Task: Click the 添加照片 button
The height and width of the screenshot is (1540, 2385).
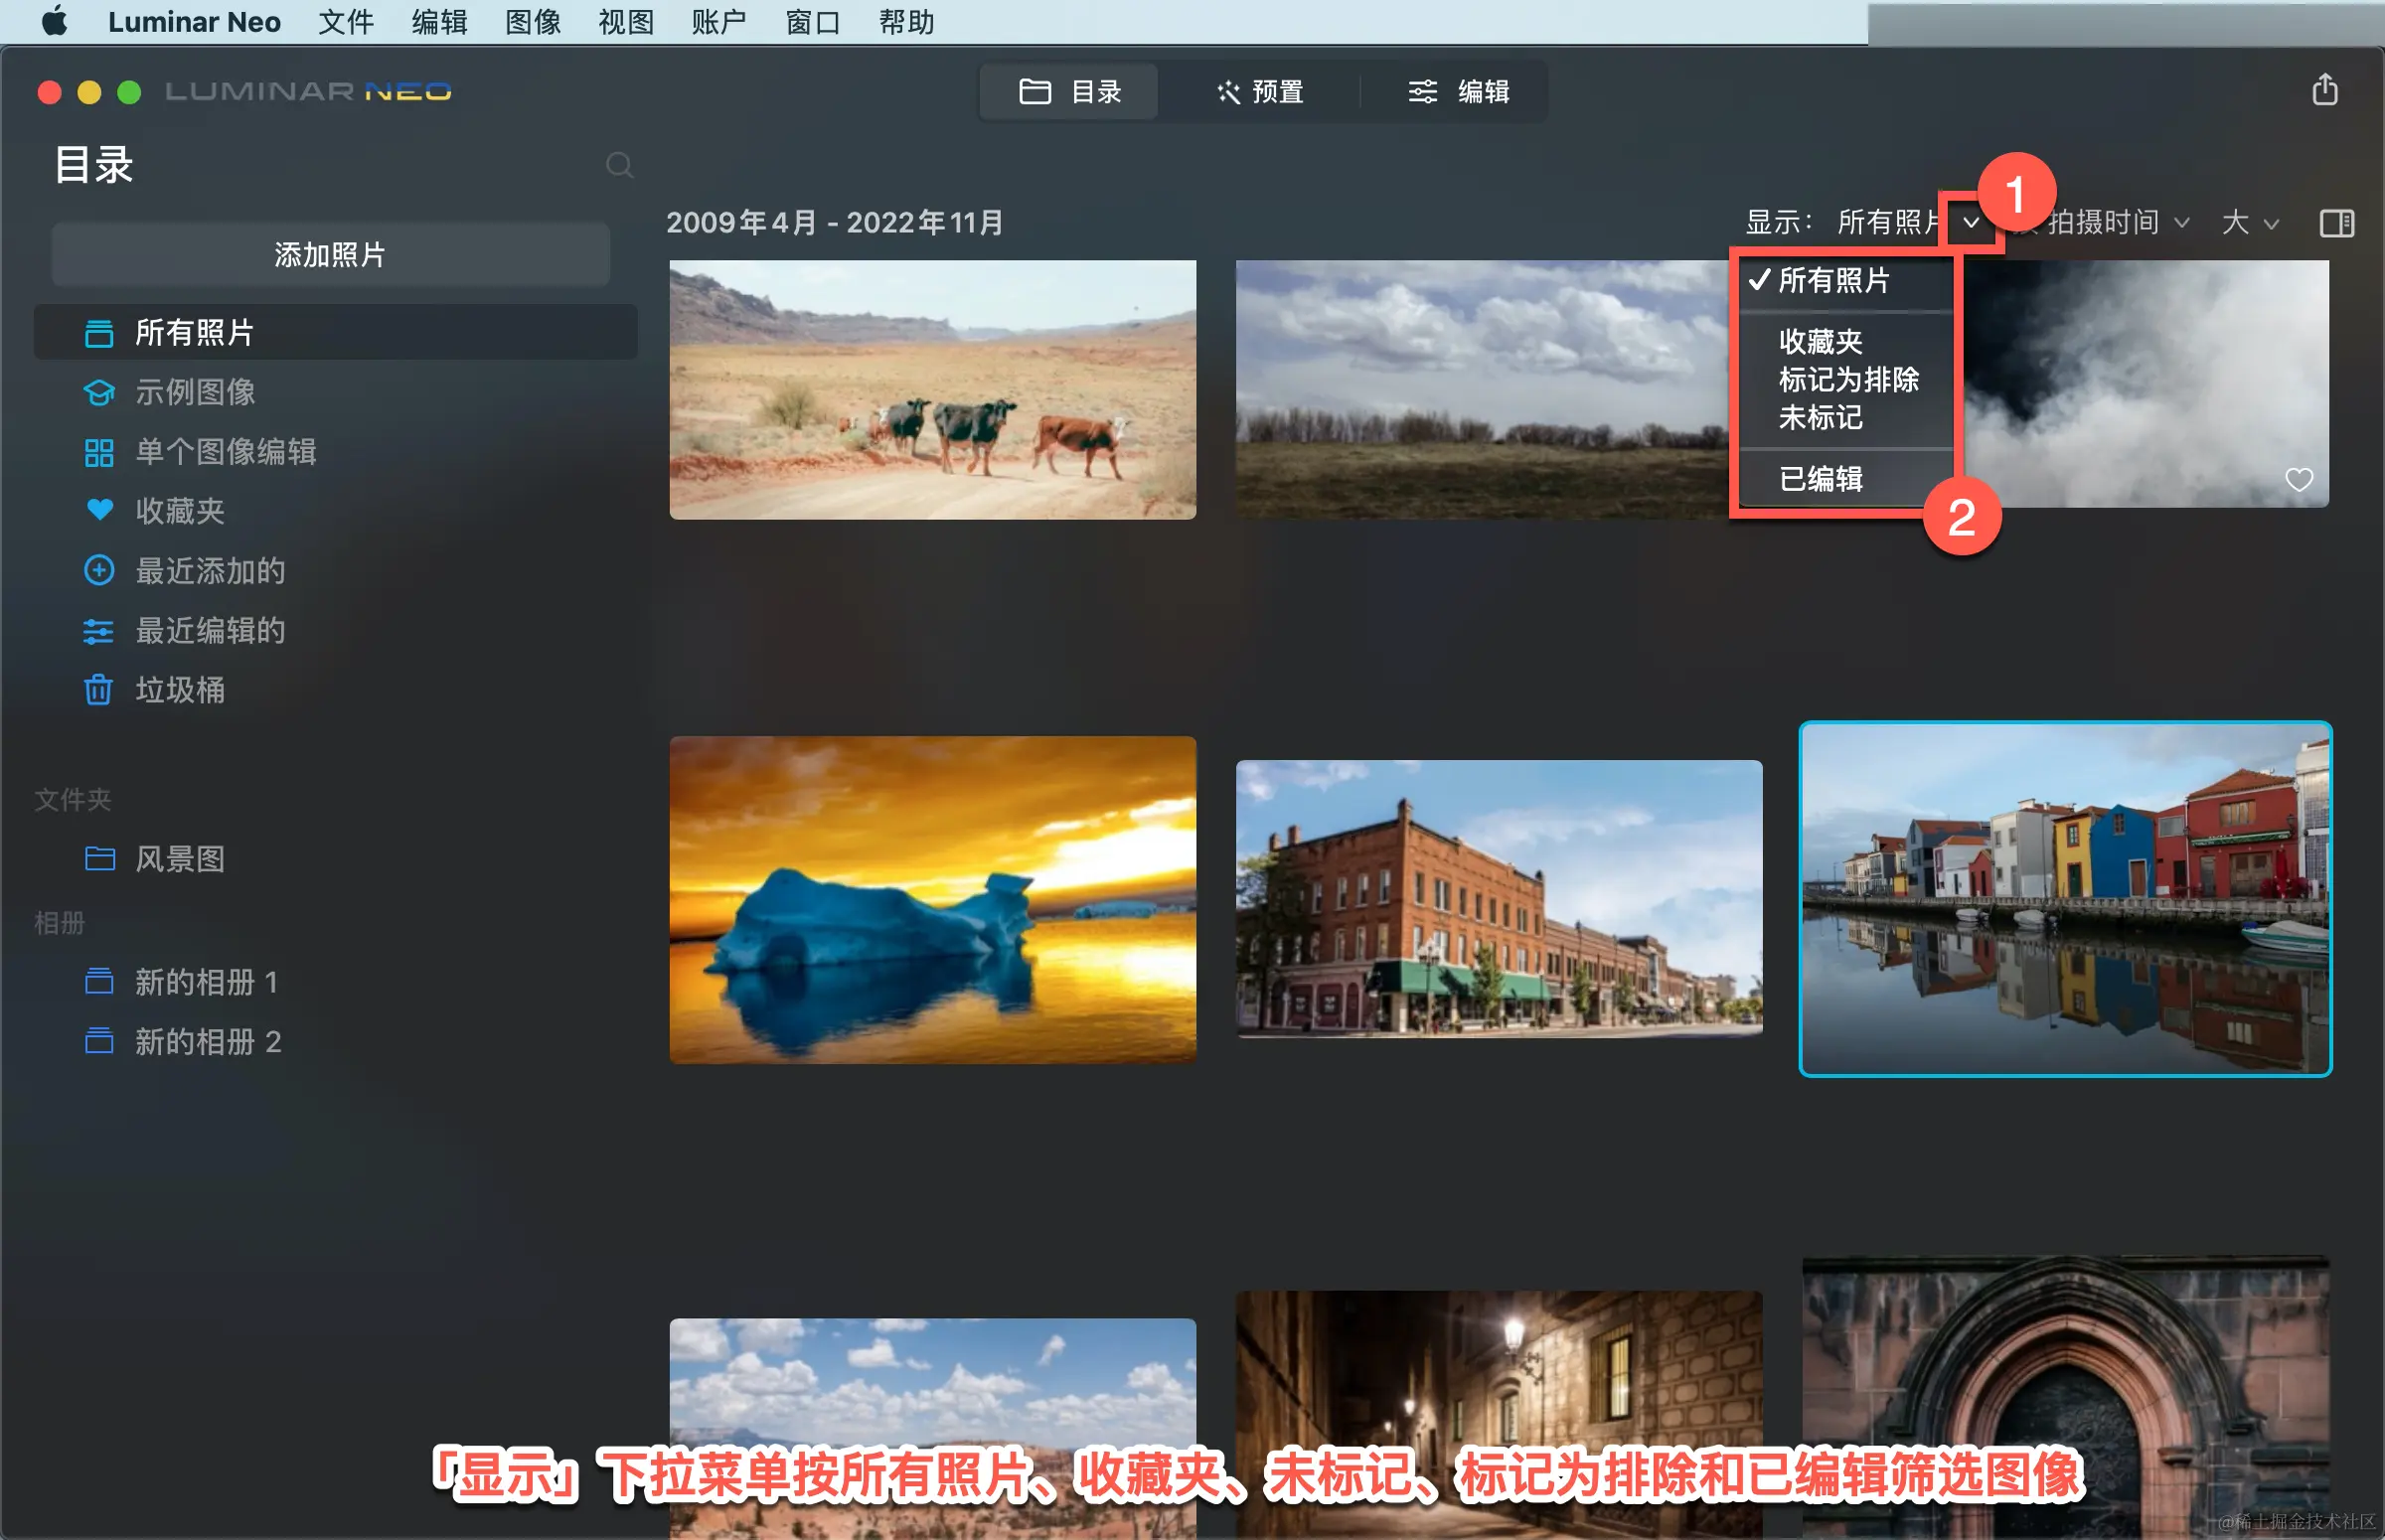Action: coord(330,255)
